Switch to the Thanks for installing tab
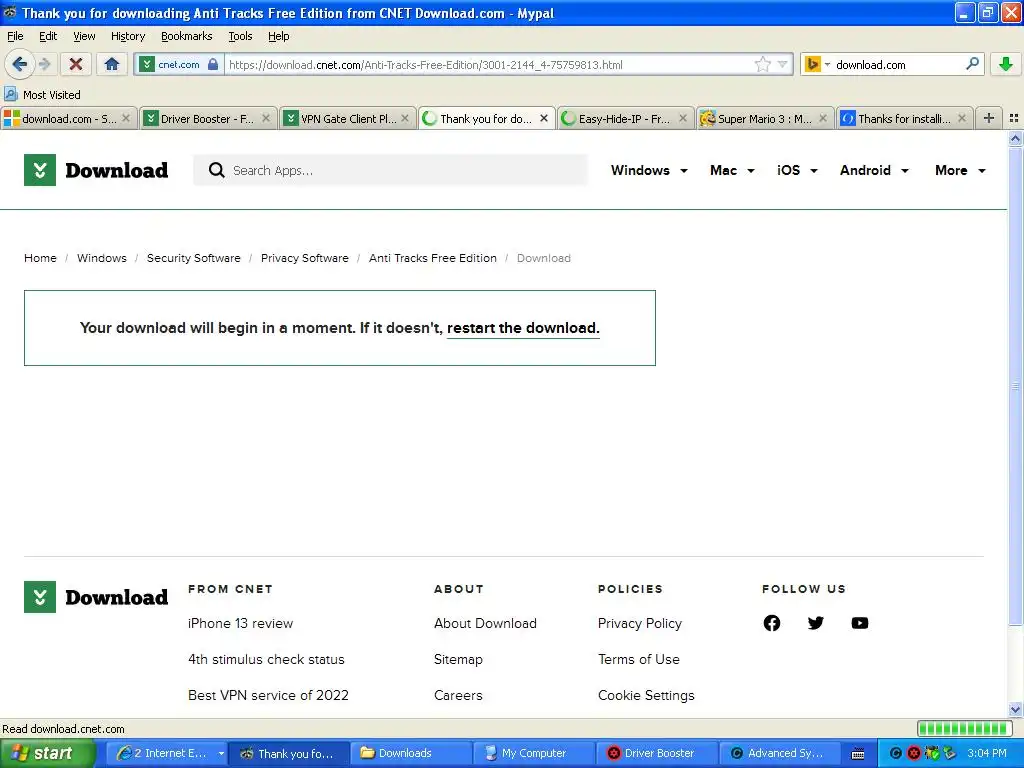 click(x=904, y=118)
